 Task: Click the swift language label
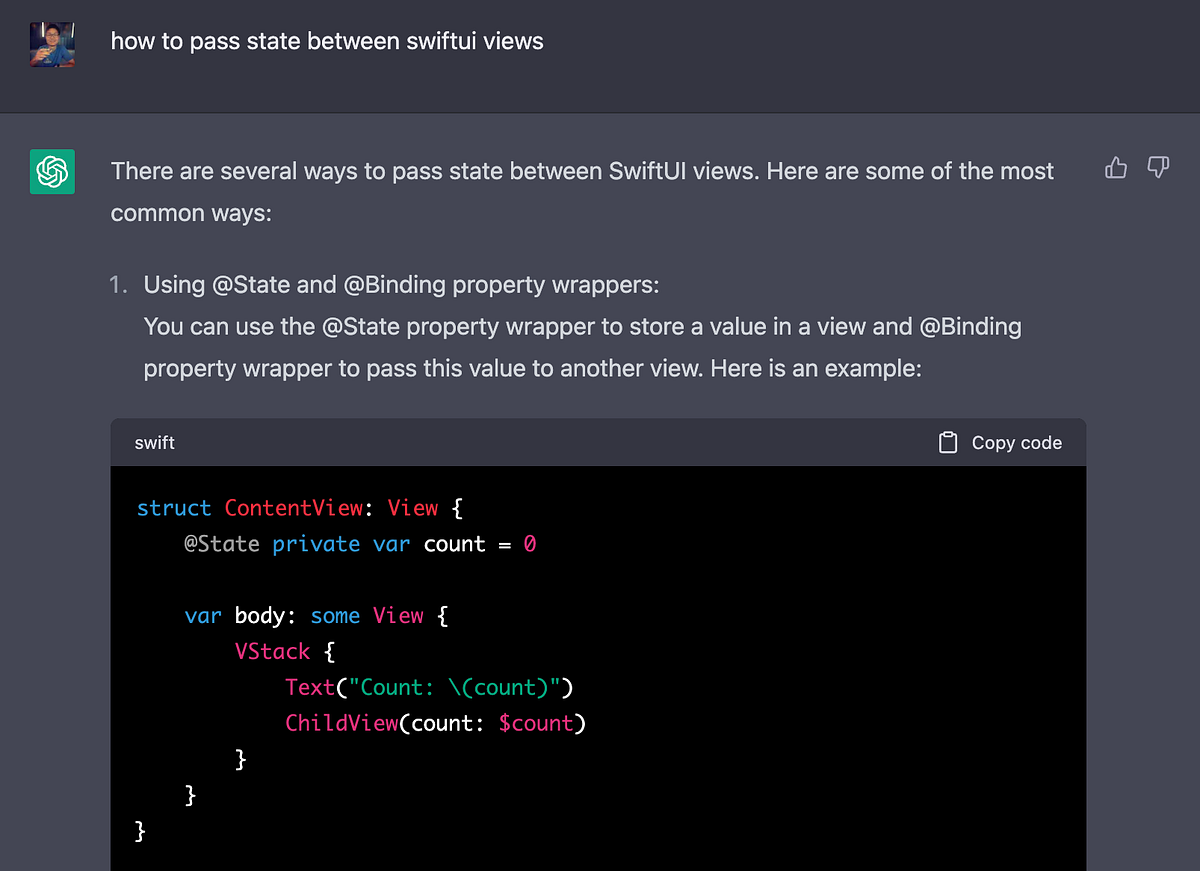click(x=153, y=442)
